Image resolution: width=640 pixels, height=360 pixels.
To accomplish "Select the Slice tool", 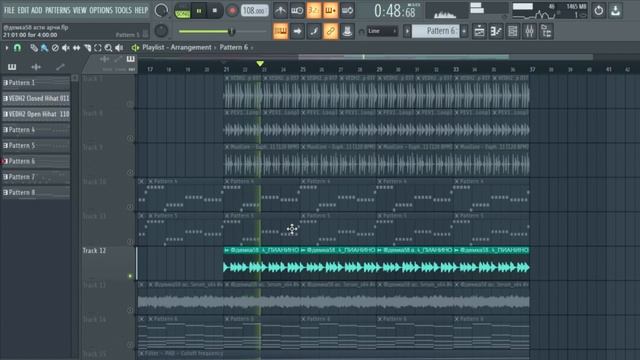I will [87, 48].
